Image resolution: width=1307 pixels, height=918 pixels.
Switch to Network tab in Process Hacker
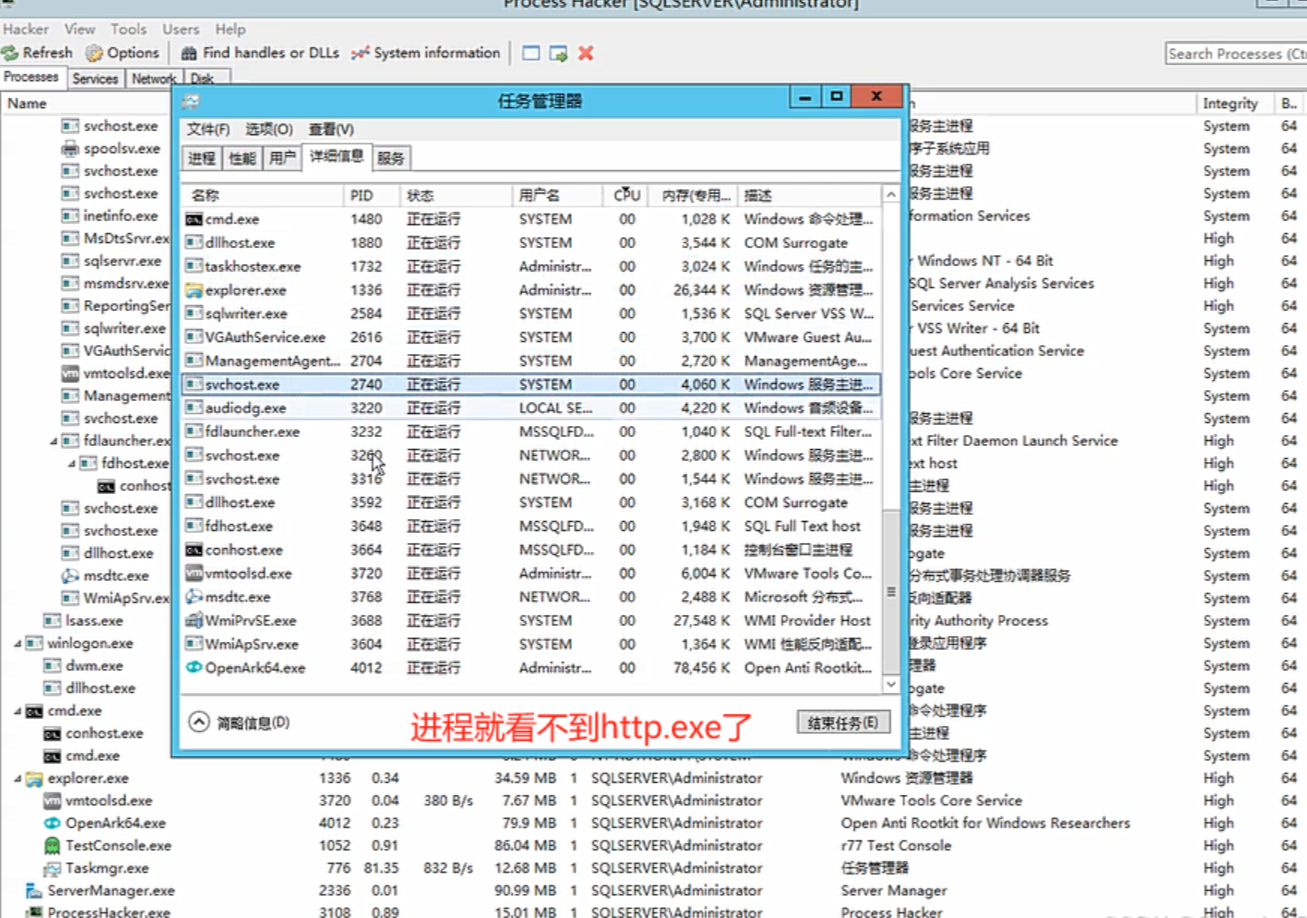point(153,78)
